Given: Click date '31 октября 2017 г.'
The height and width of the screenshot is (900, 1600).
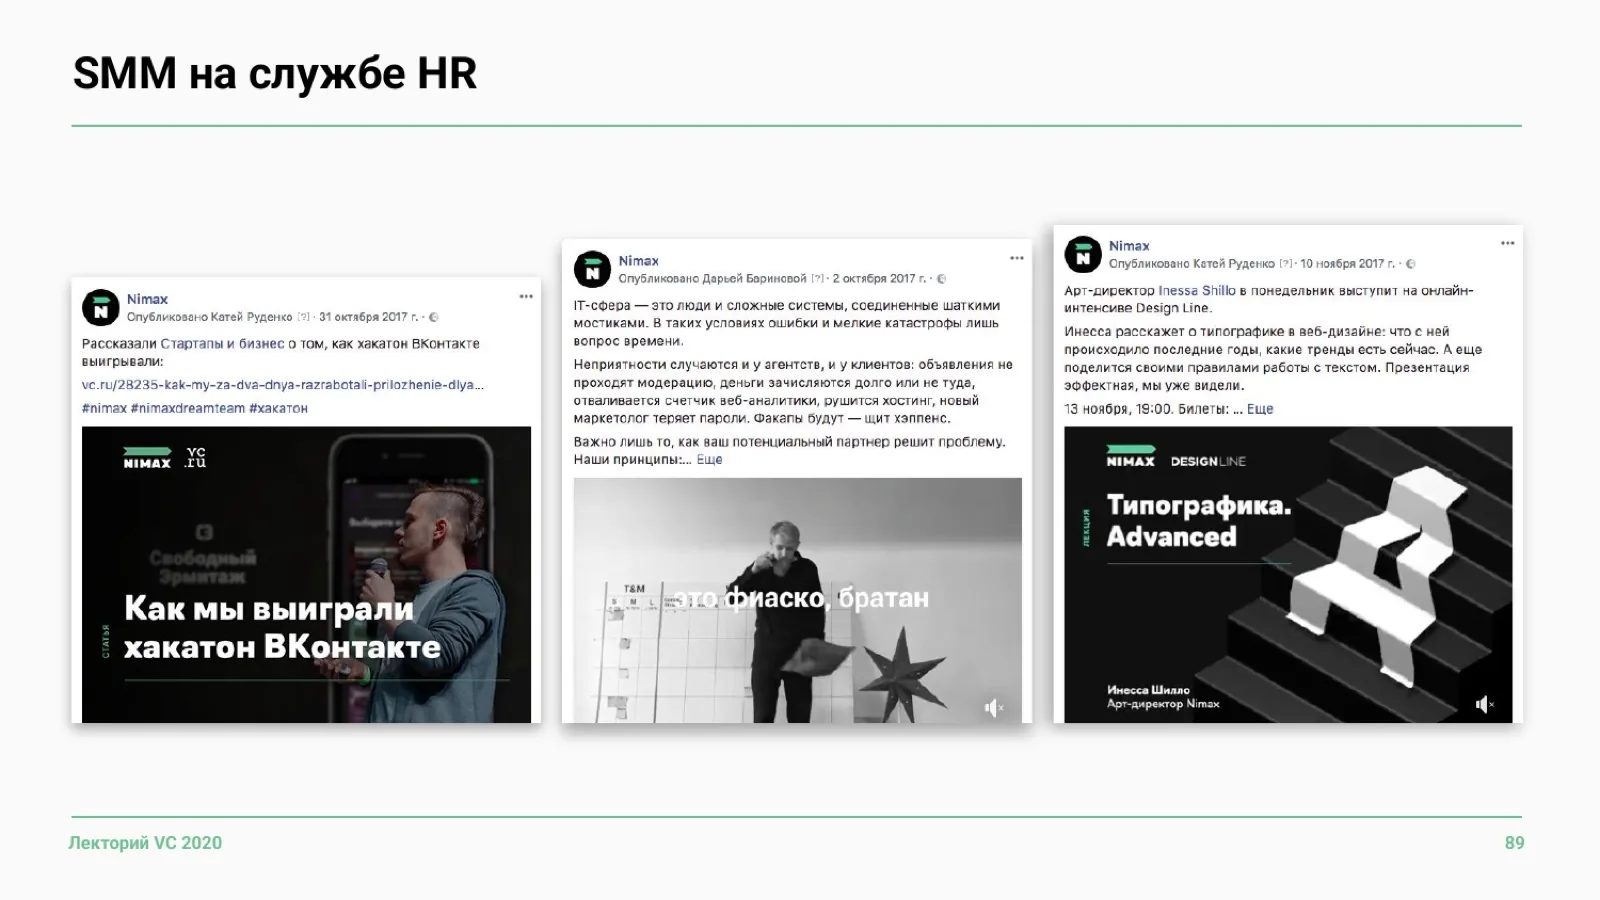Looking at the screenshot, I should click(369, 317).
